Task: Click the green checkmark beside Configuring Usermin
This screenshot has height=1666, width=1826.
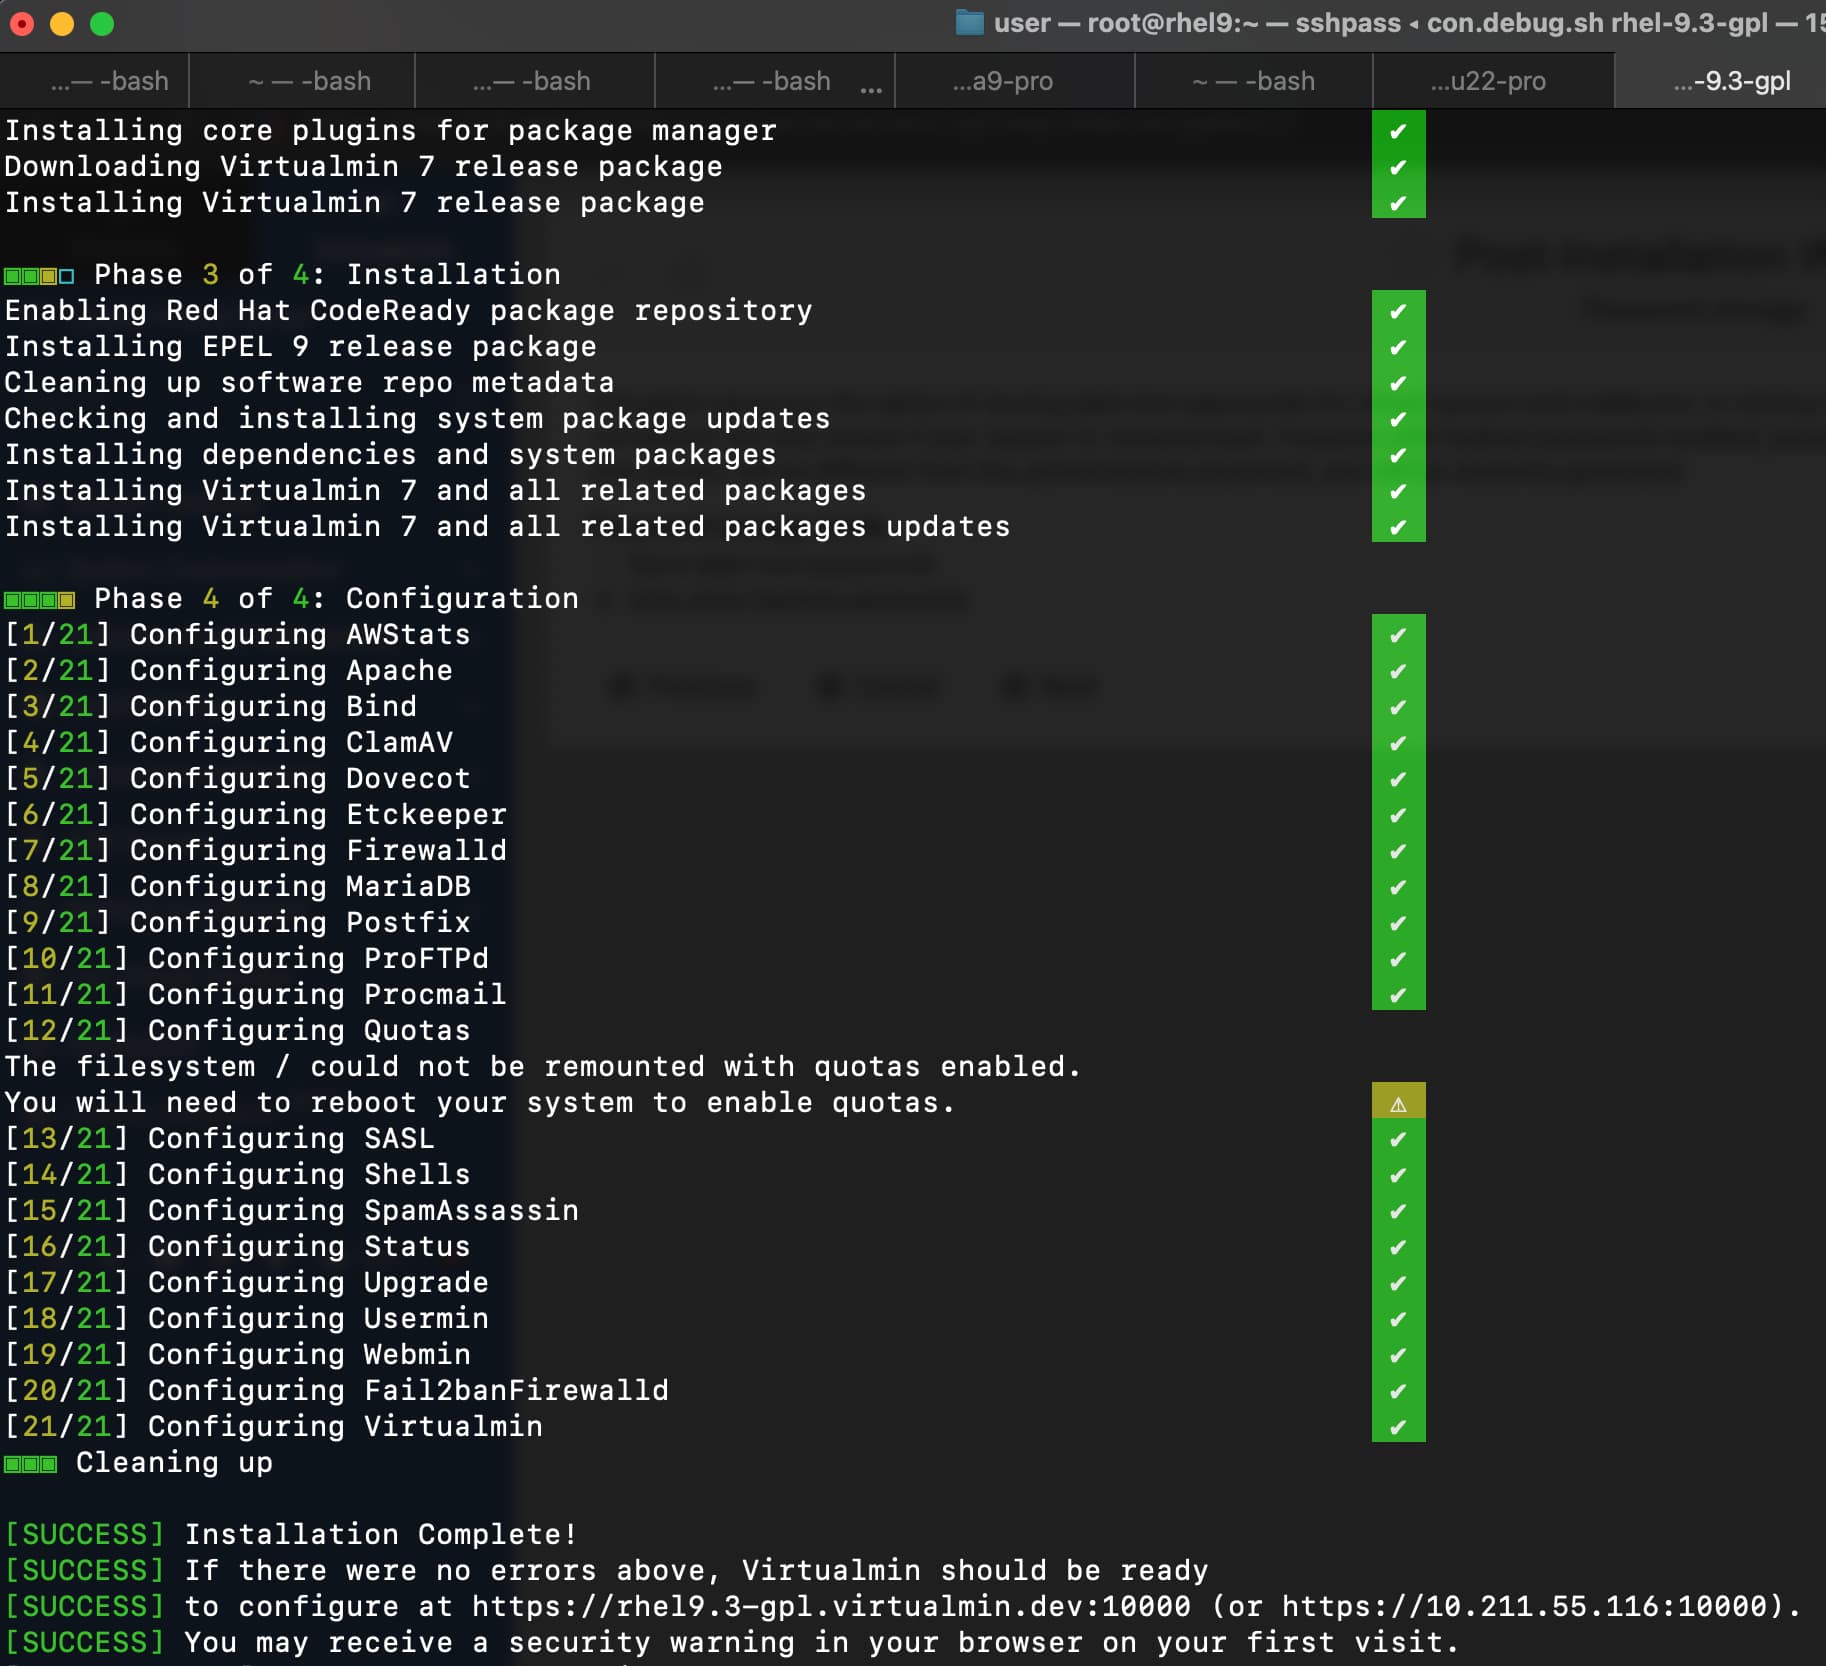Action: [1398, 1318]
